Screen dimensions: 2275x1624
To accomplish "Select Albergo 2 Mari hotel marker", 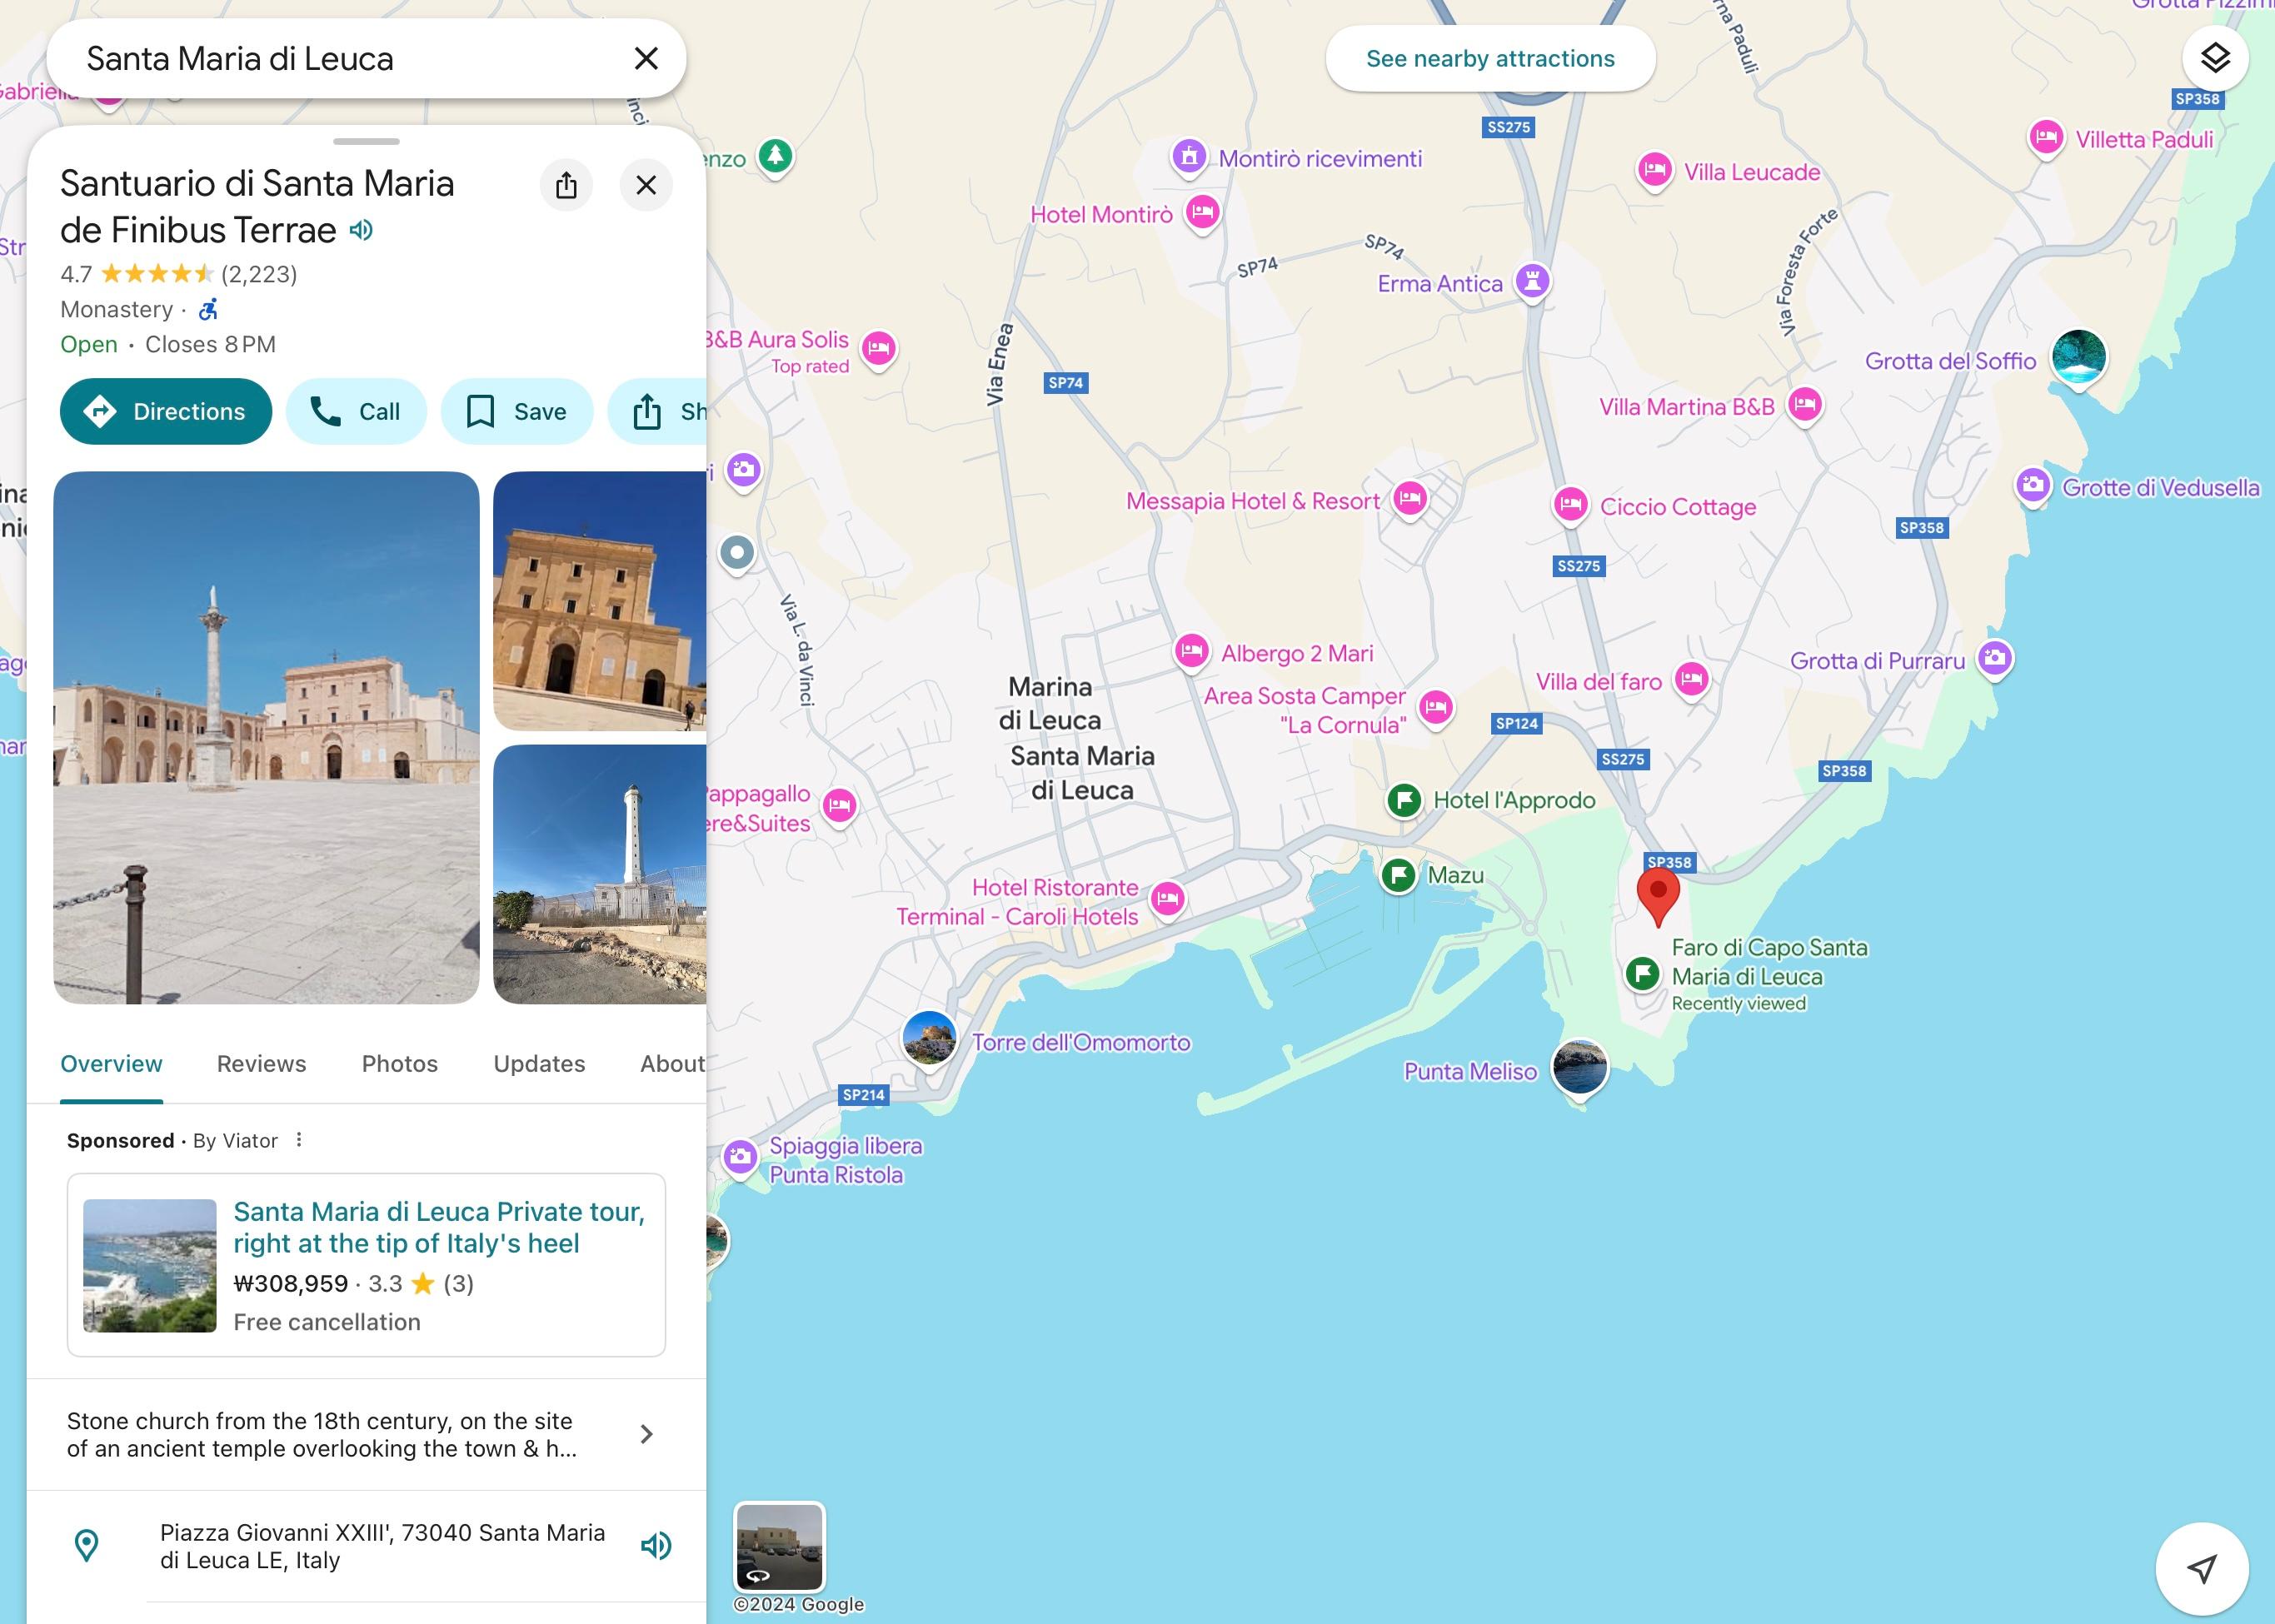I will point(1191,653).
